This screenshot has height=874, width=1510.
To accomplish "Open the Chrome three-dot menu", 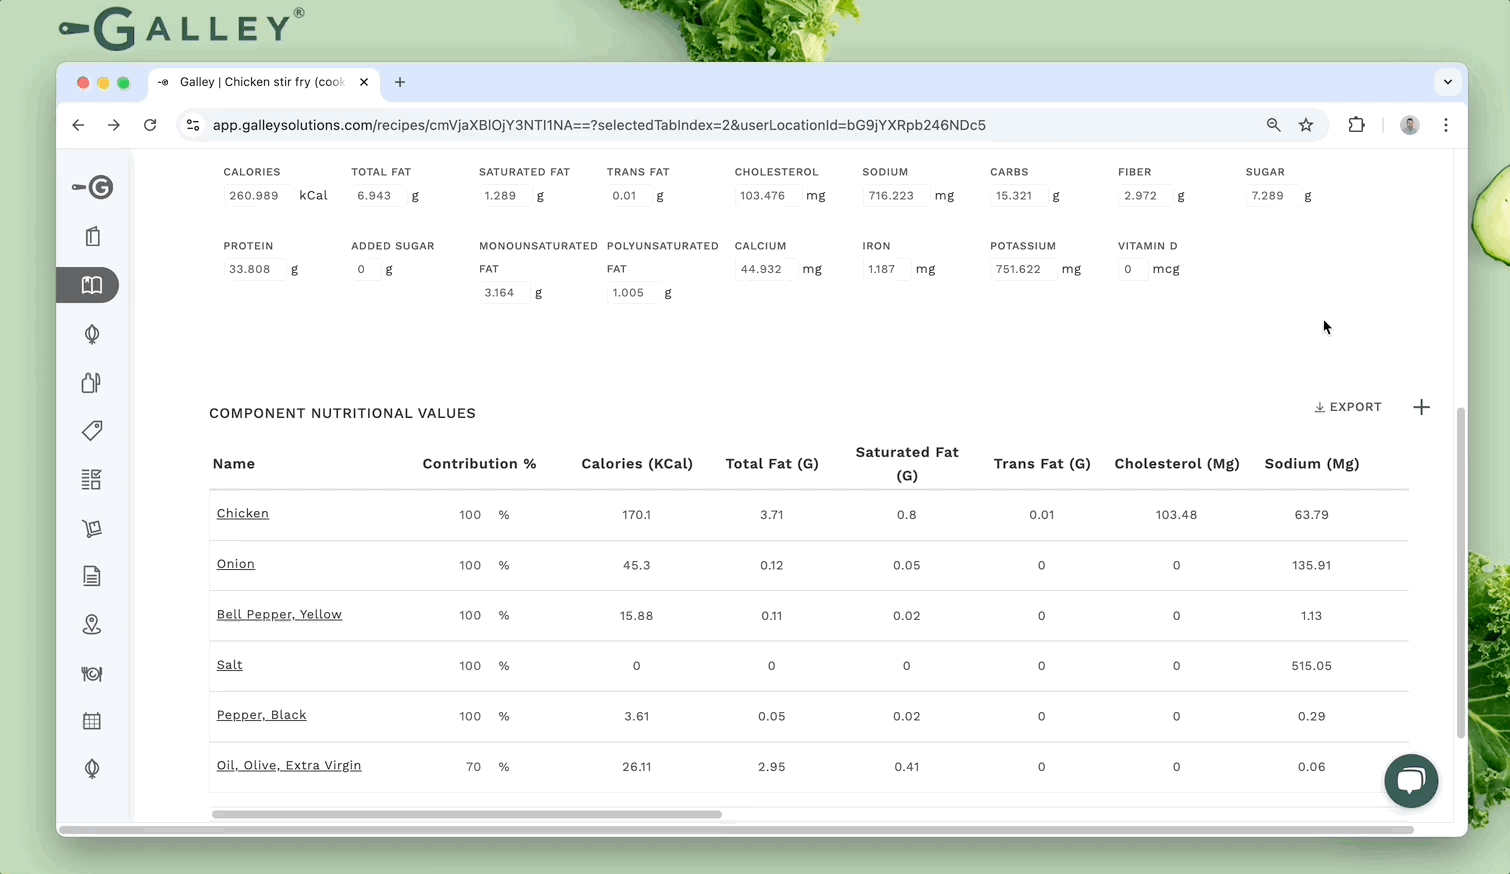I will 1446,125.
